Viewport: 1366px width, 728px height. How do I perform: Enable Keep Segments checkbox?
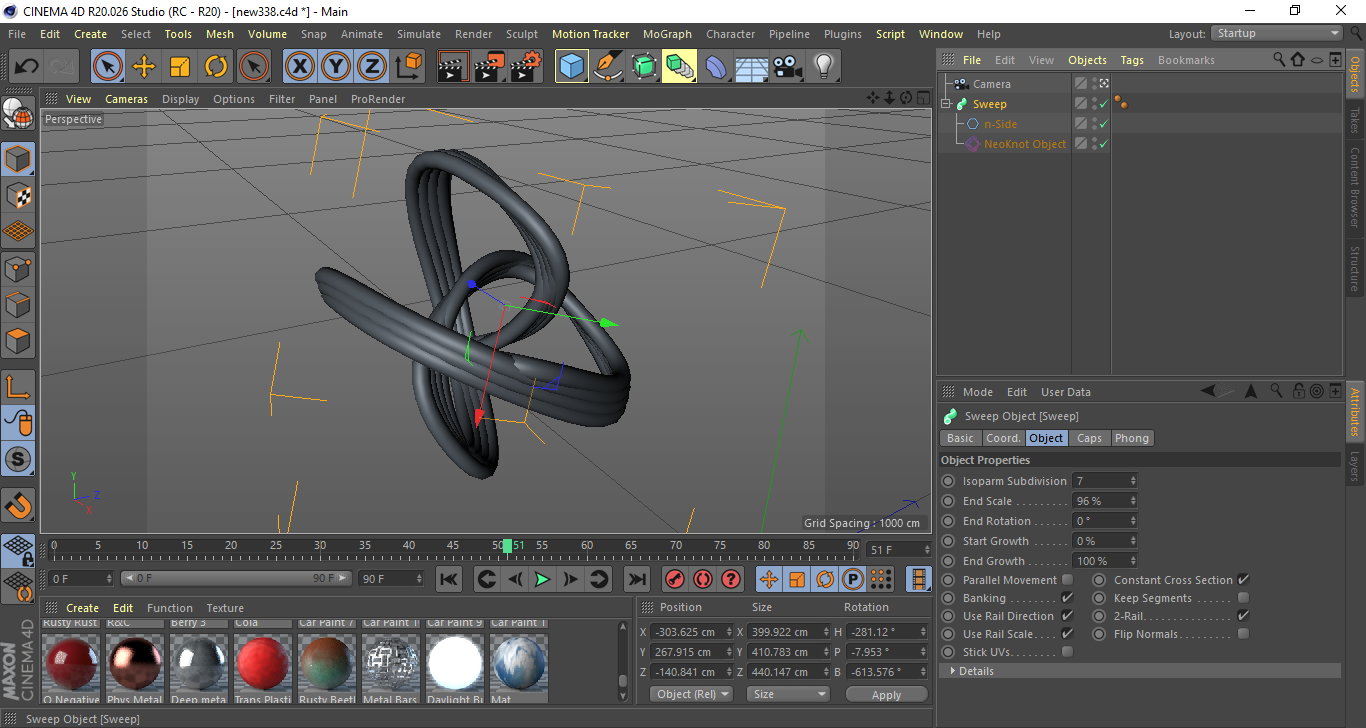point(1243,598)
